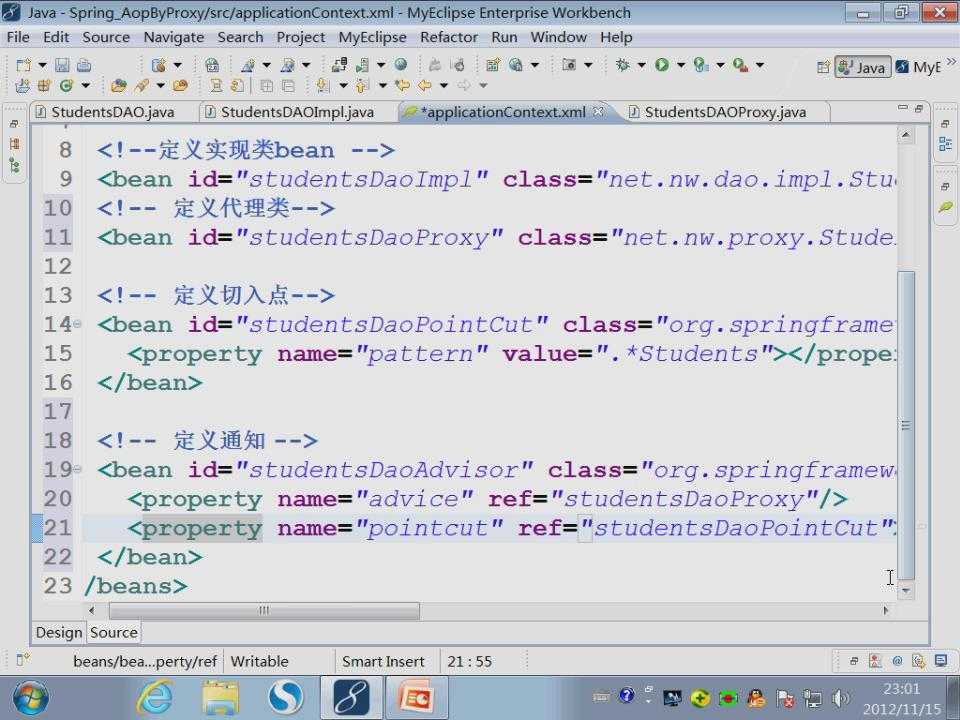Collapse the bean fold at line 14
This screenshot has height=720, width=960.
coord(77,324)
